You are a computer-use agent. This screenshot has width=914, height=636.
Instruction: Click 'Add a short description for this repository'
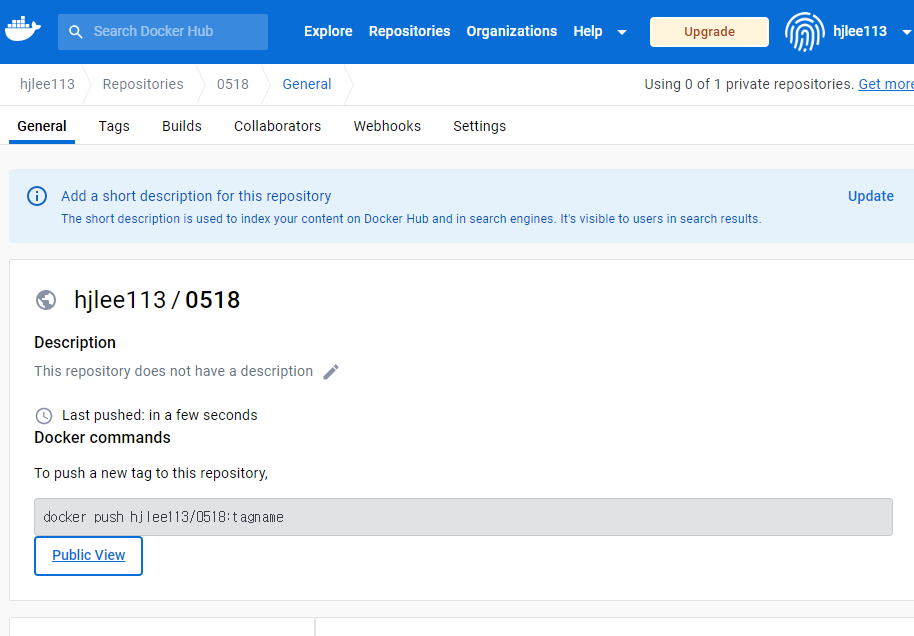[196, 196]
